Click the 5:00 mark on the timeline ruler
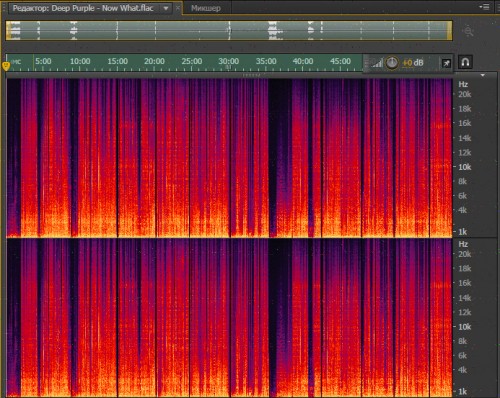Screen dimensions: 500x398 click(43, 61)
